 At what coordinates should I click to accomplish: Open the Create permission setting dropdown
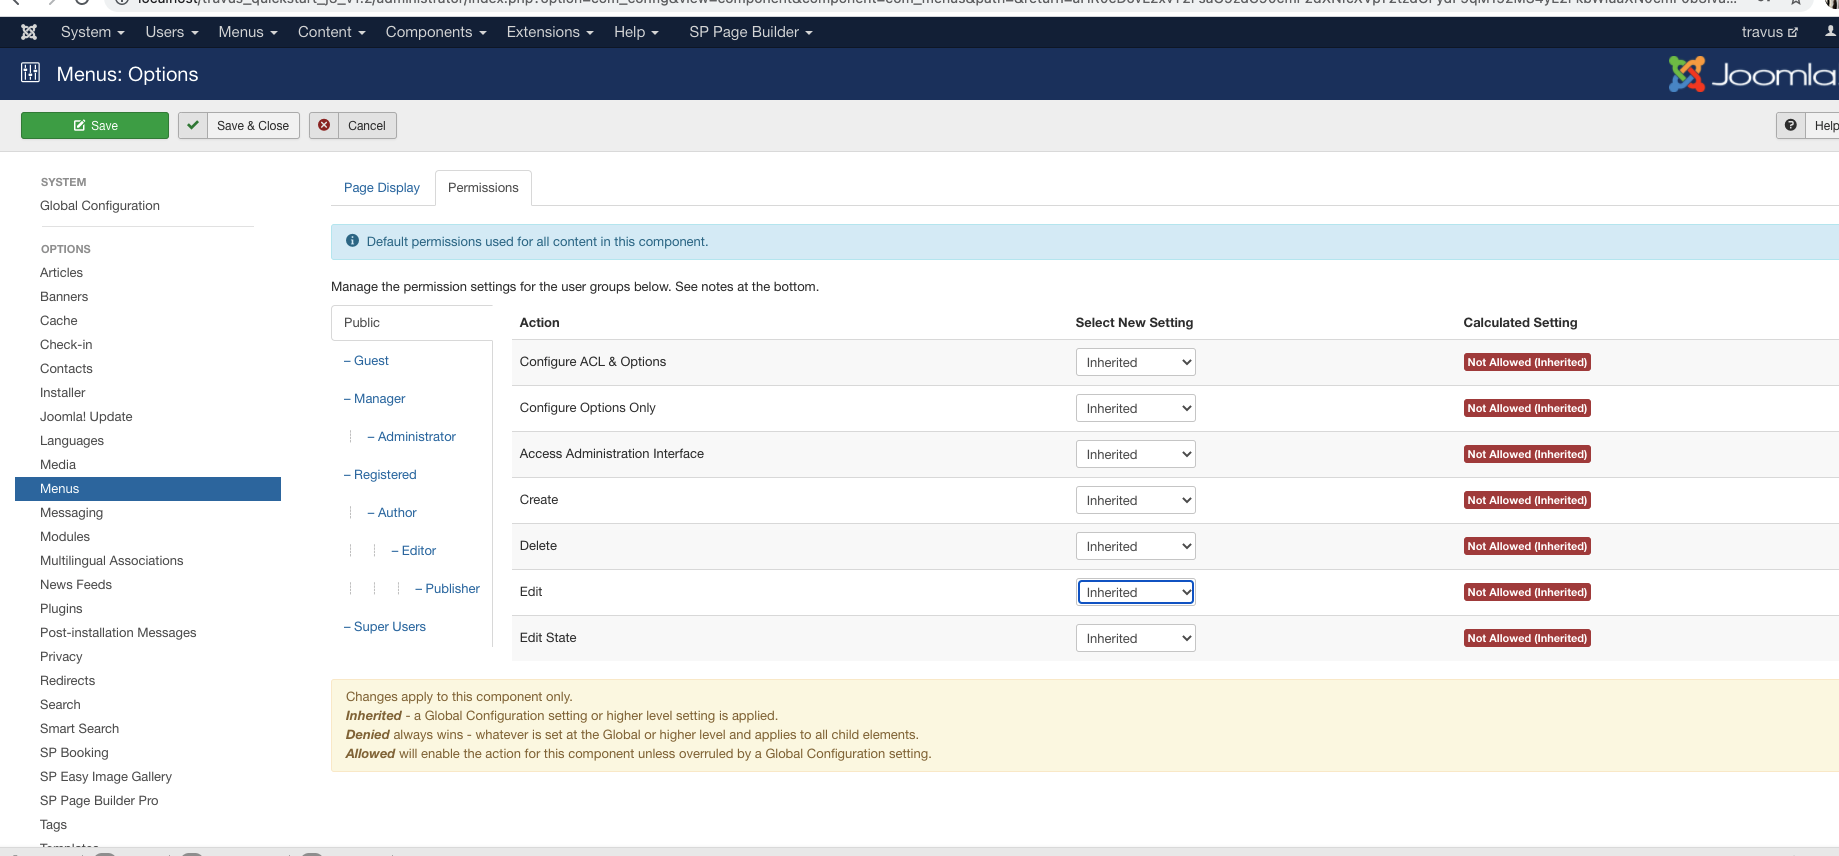pyautogui.click(x=1135, y=501)
